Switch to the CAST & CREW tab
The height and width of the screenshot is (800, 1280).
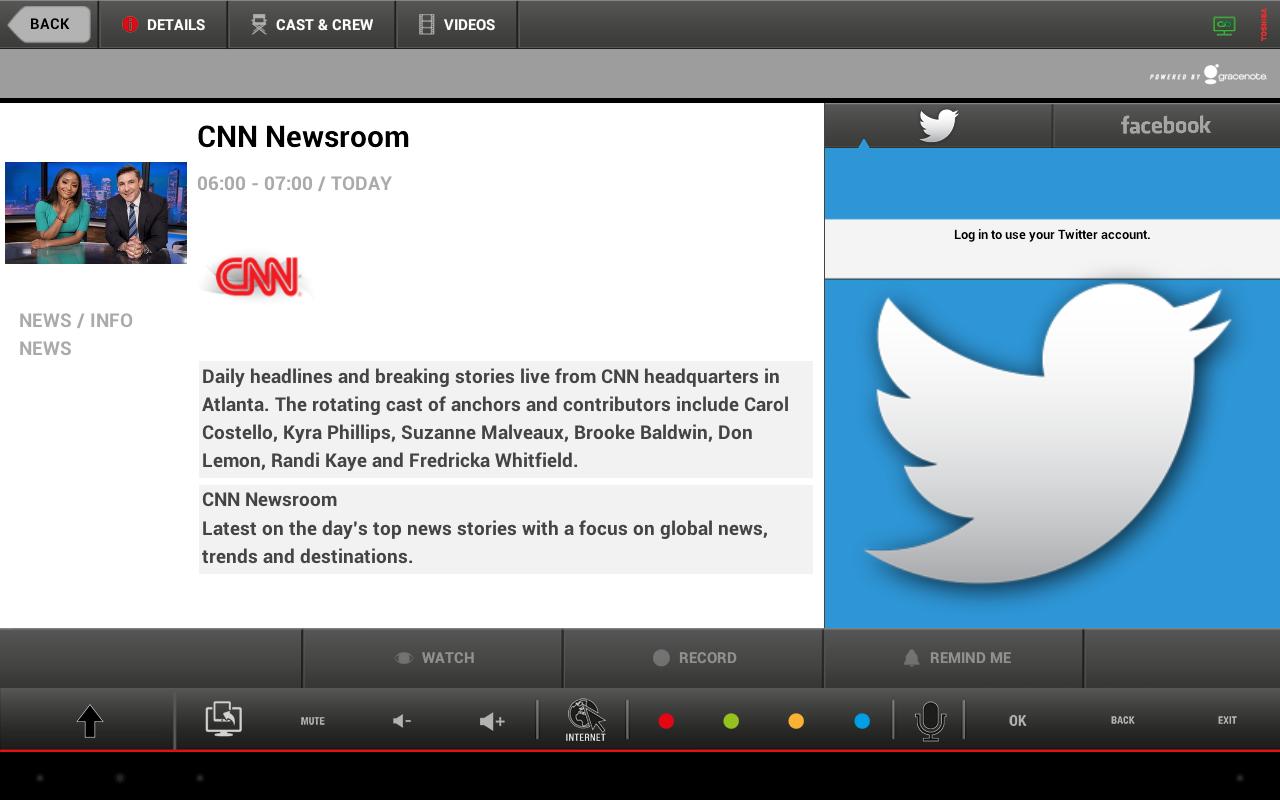[312, 24]
